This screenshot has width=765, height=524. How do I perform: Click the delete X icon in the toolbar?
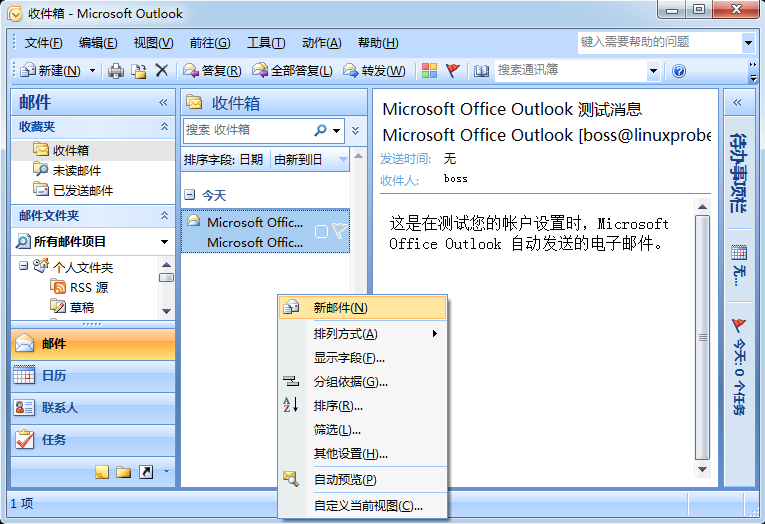coord(161,71)
